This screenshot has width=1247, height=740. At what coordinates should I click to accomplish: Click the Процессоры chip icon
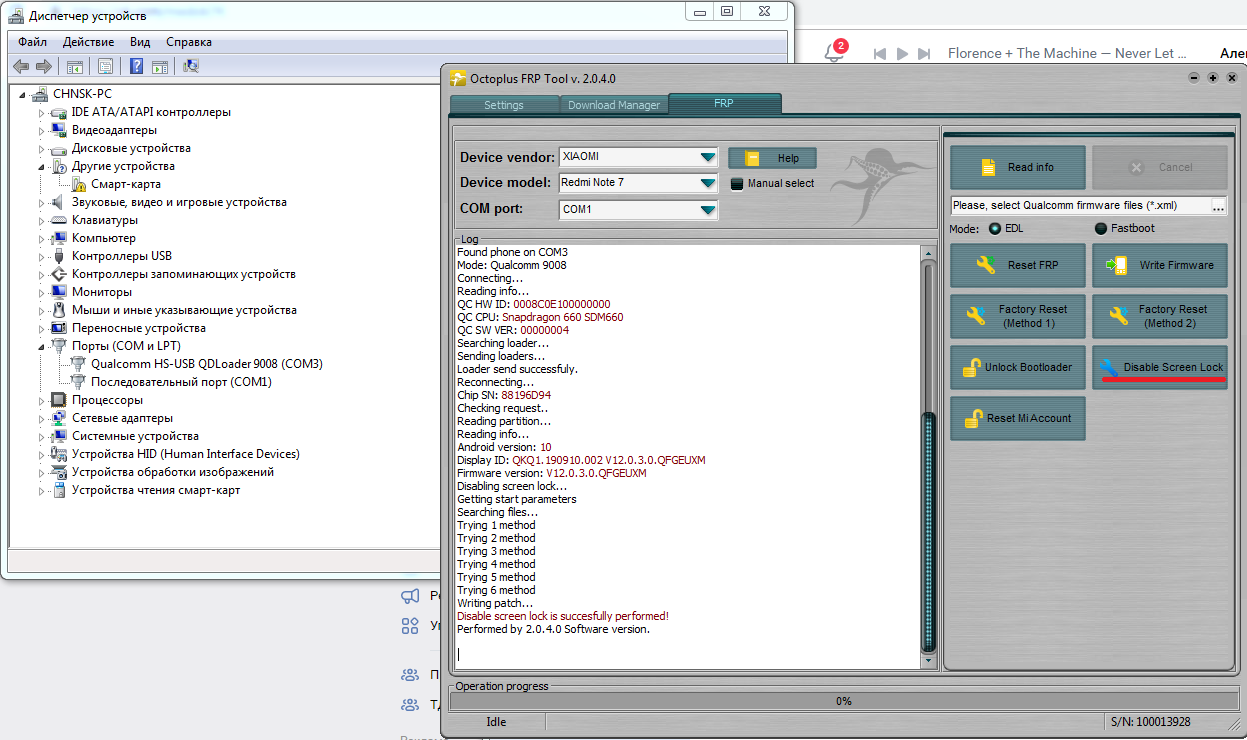click(x=59, y=400)
